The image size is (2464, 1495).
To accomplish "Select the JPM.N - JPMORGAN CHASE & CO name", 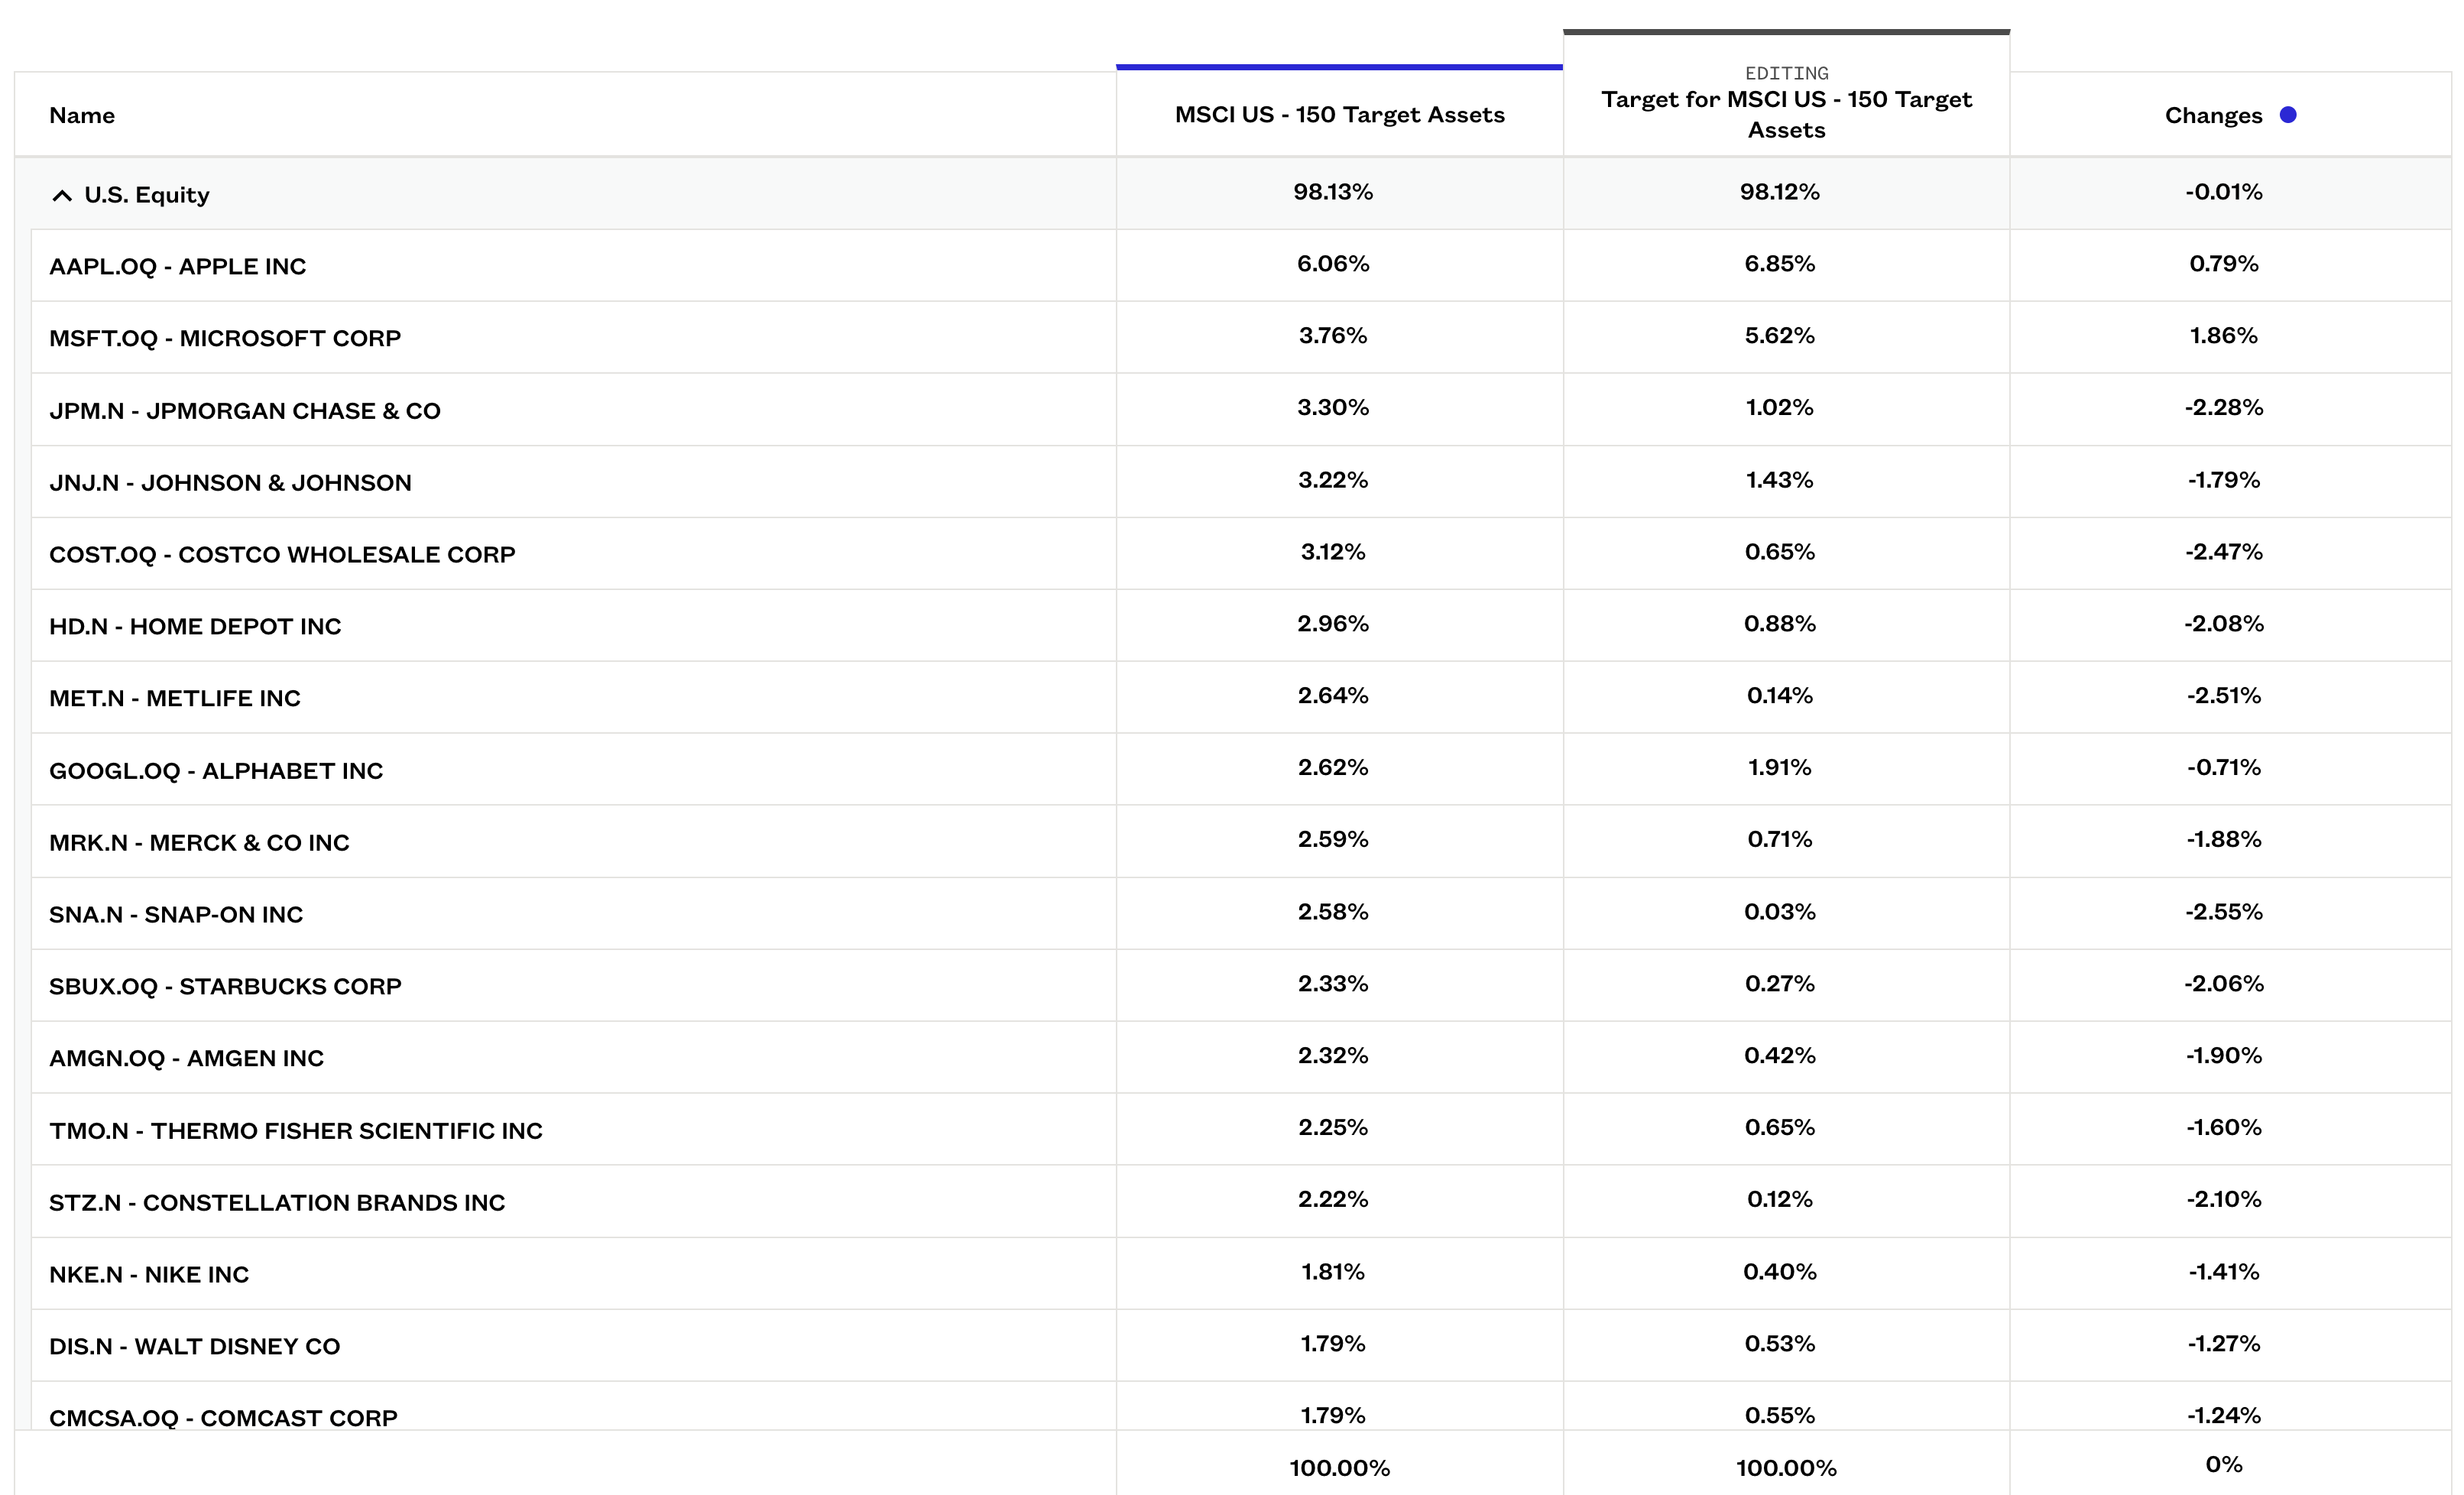I will click(x=245, y=411).
